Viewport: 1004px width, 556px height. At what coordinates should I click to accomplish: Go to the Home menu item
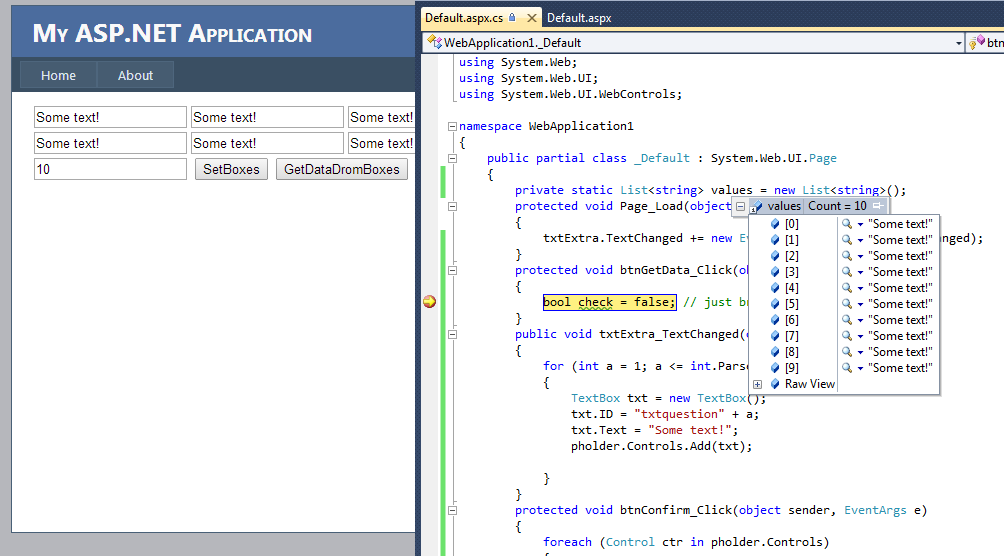tap(58, 76)
